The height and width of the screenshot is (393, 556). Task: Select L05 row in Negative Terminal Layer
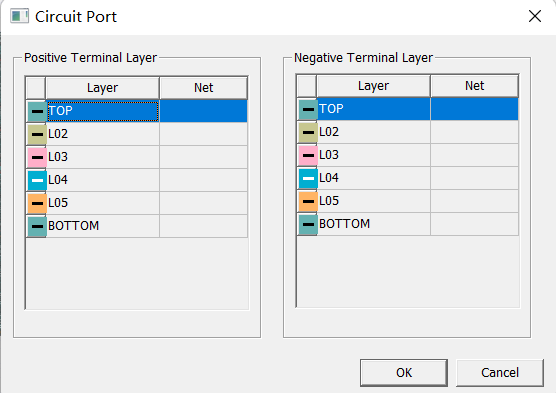tap(408, 201)
